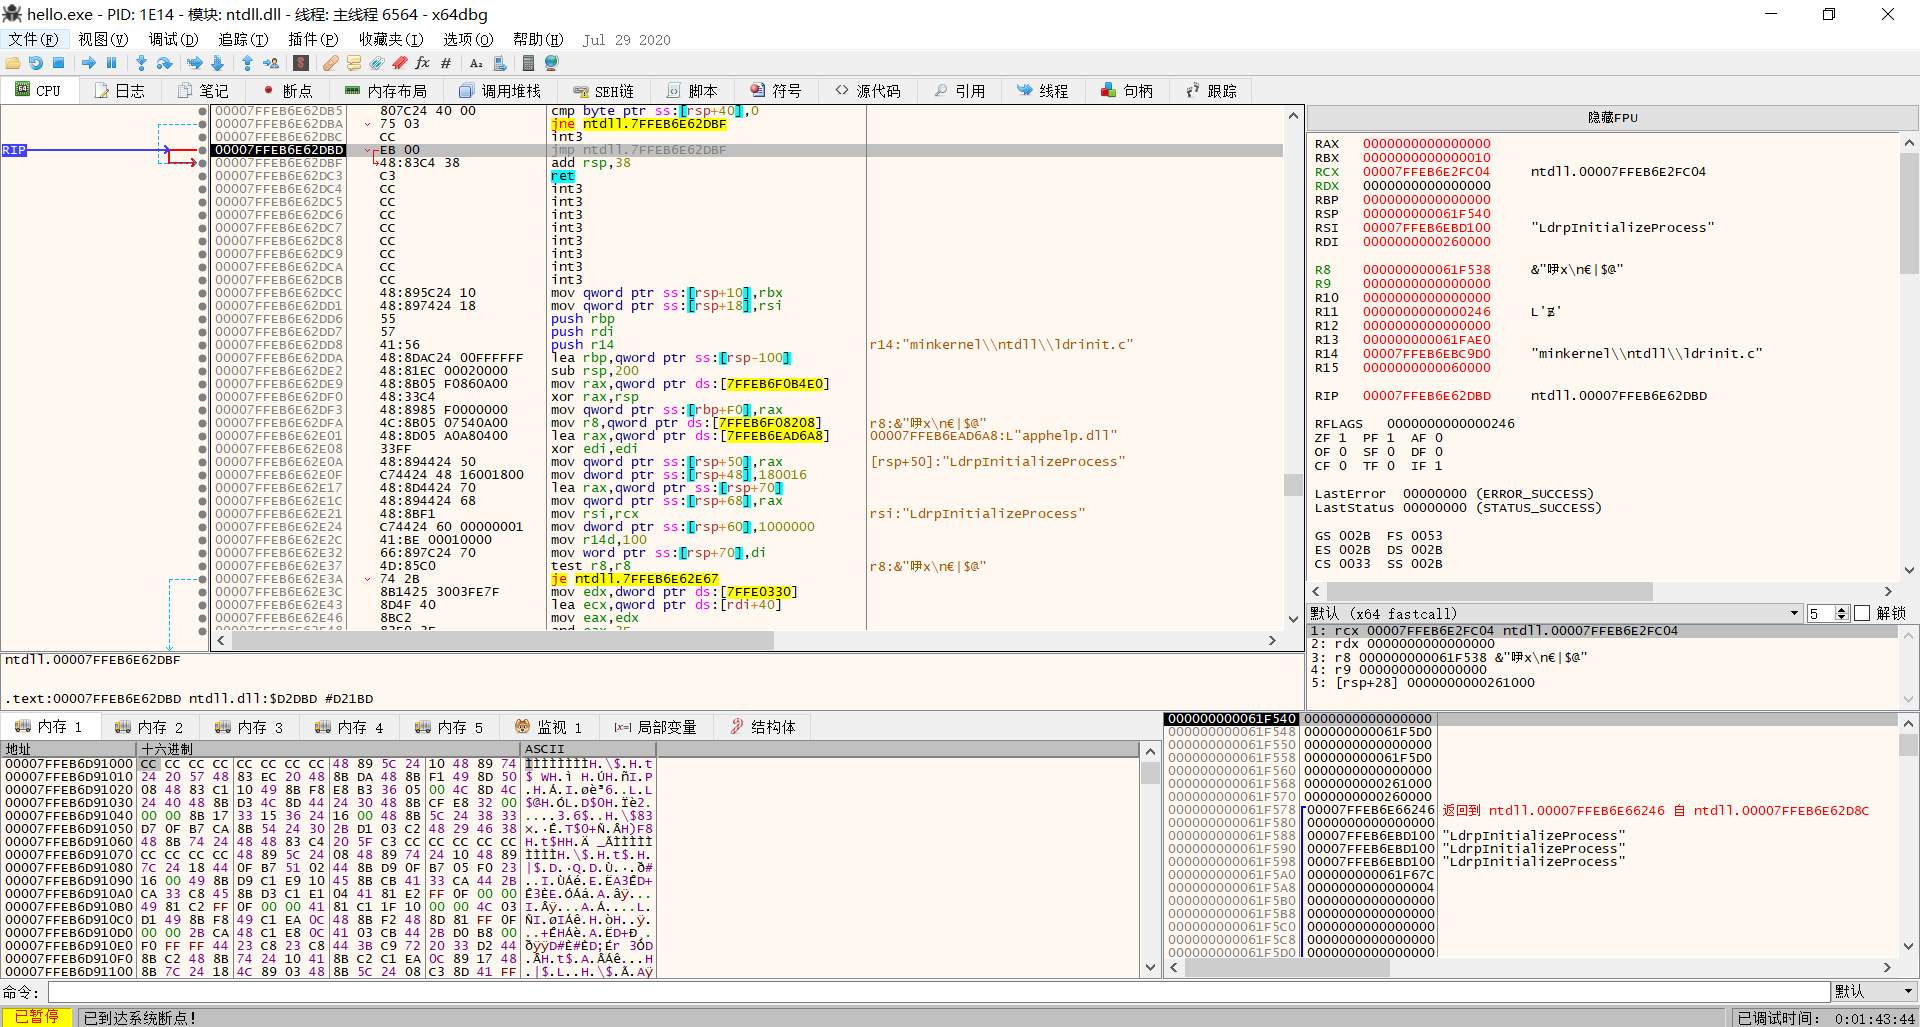Select the 内存 2 dump tab
The image size is (1920, 1027).
[149, 727]
